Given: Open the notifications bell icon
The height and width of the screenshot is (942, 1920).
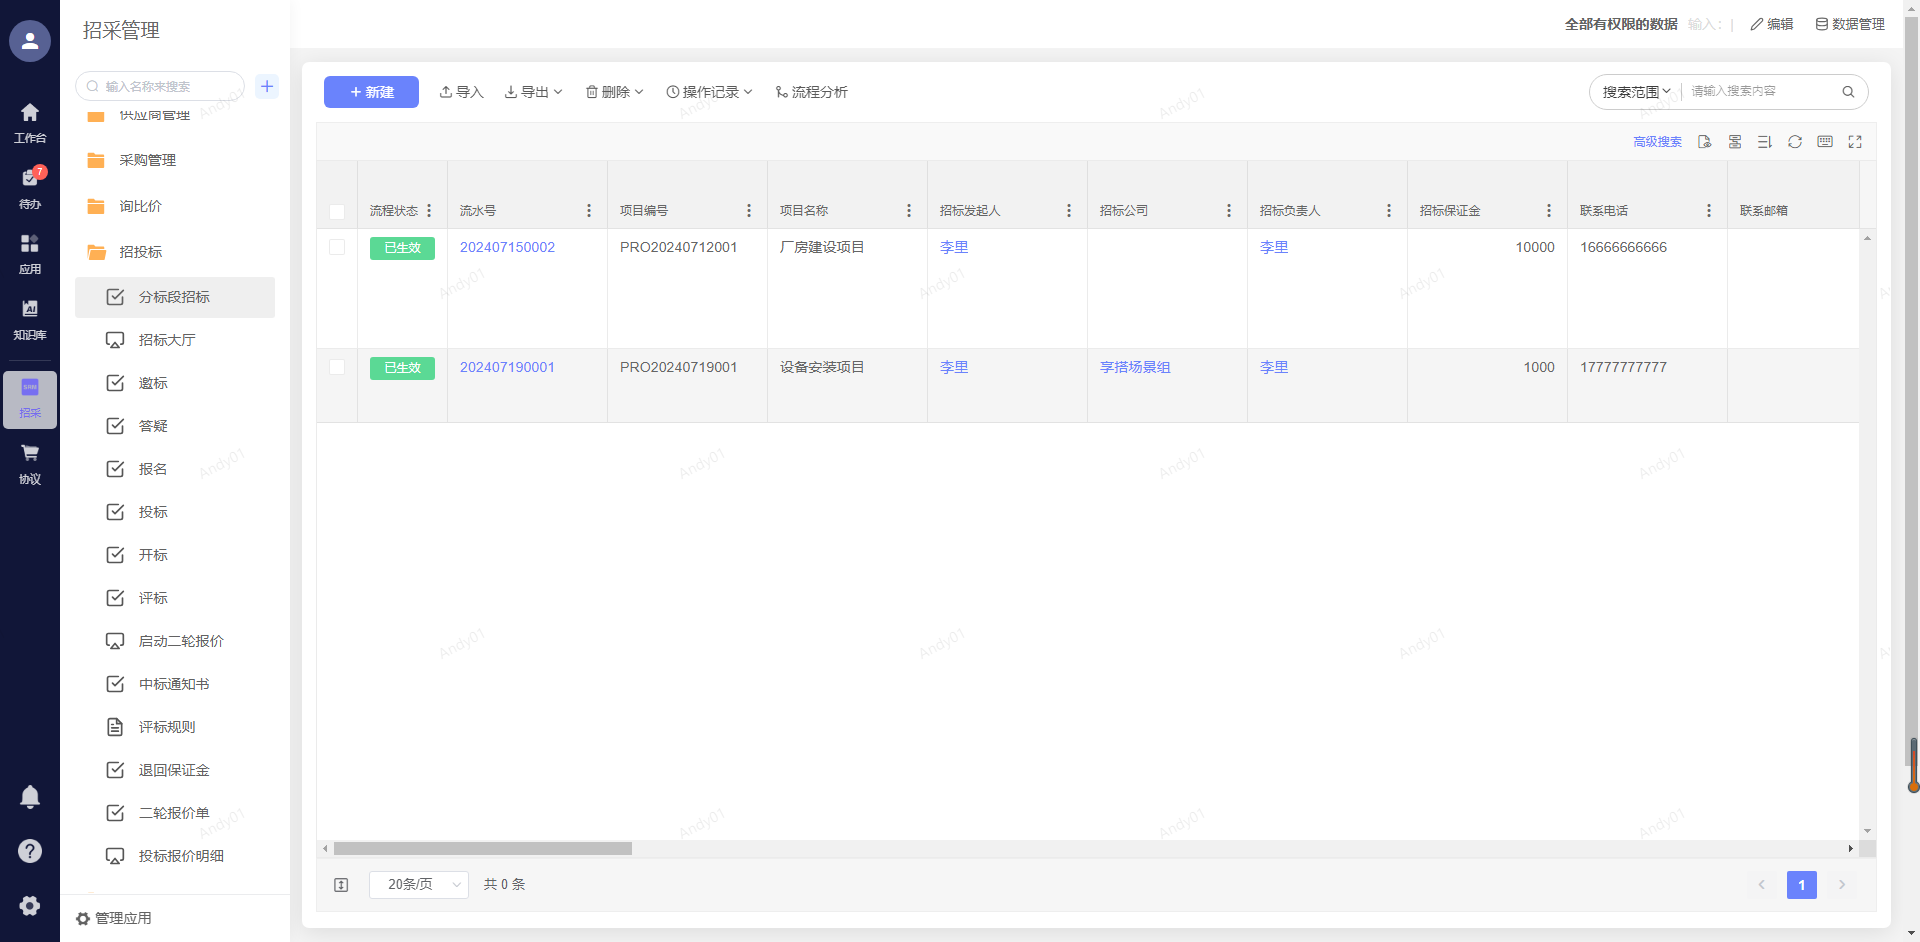Looking at the screenshot, I should 30,797.
